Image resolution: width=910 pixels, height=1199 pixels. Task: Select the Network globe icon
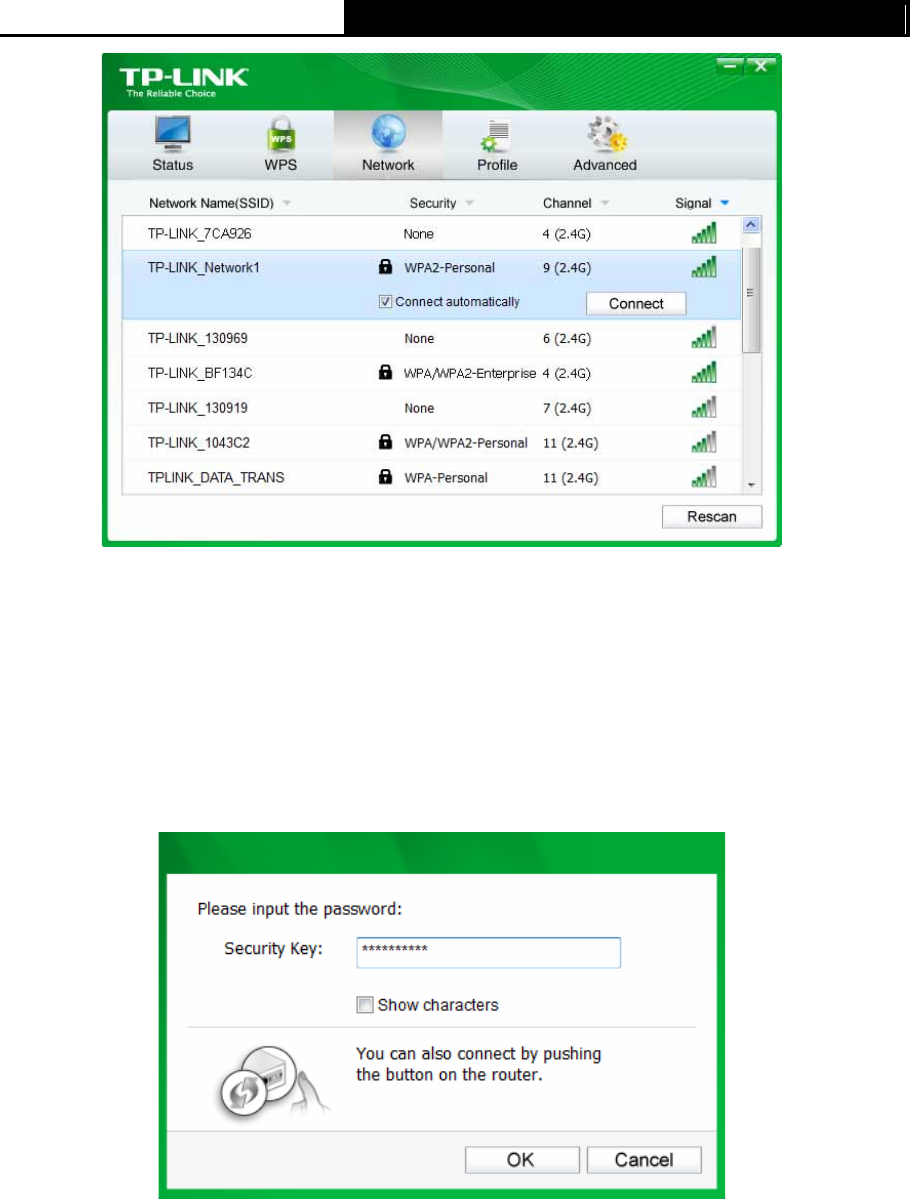coord(388,133)
